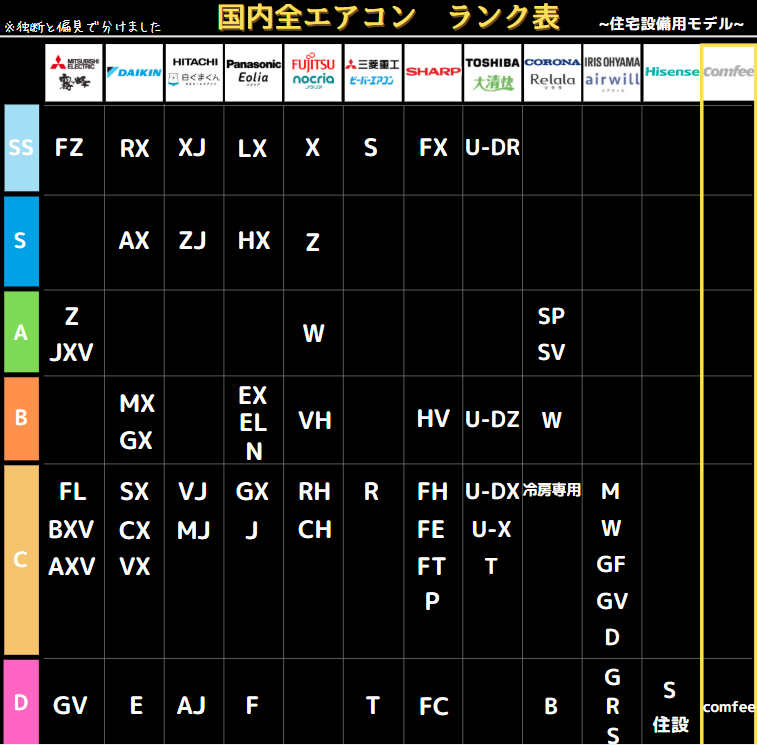
Task: Click the Sharp brand logo
Action: point(433,72)
